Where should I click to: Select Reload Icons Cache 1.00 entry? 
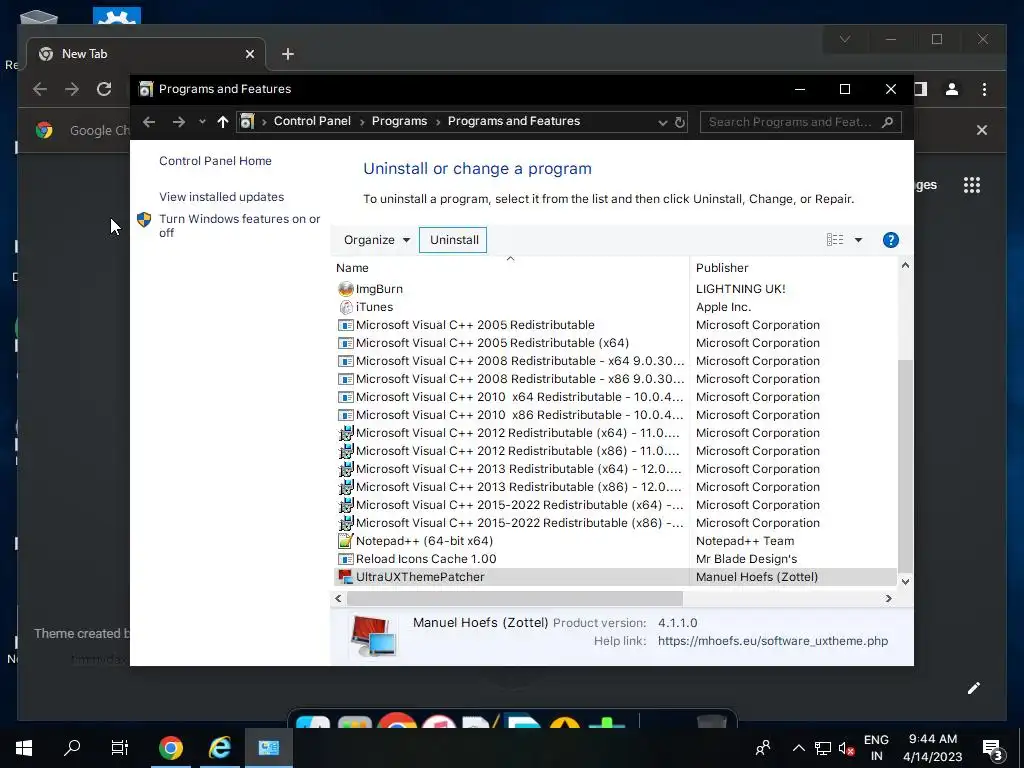click(426, 559)
